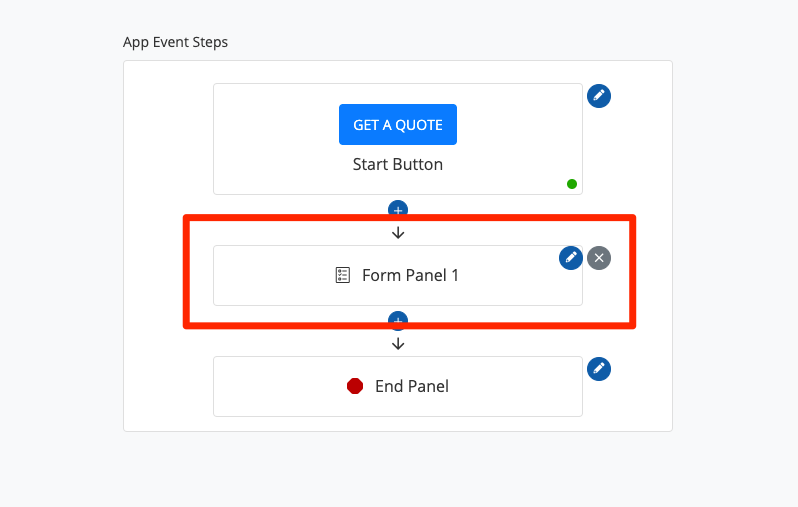Click the down arrow above End Panel
The width and height of the screenshot is (798, 507).
click(x=398, y=343)
